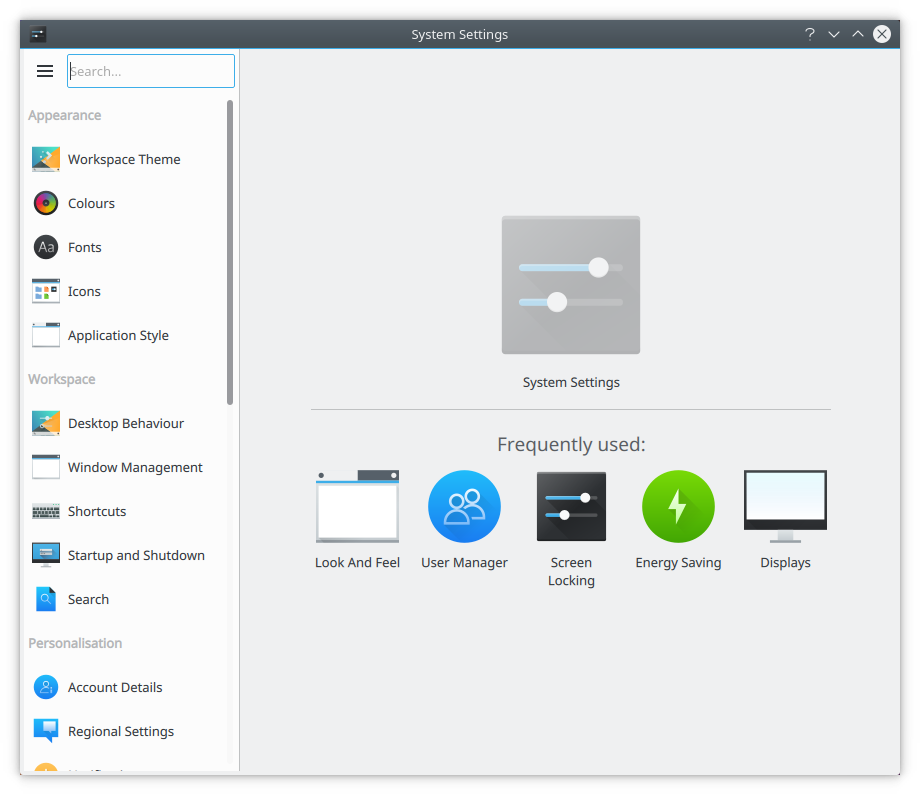
Task: Open Screen Locking from frequently used
Action: click(571, 507)
